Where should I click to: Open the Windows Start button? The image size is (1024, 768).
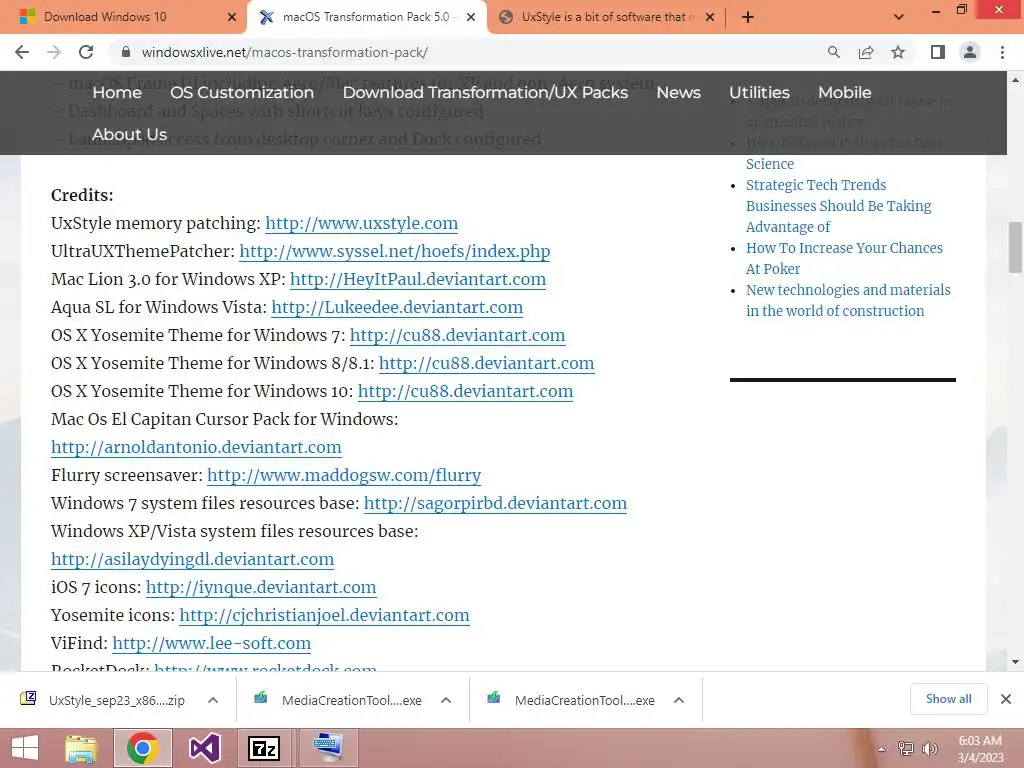pyautogui.click(x=25, y=748)
